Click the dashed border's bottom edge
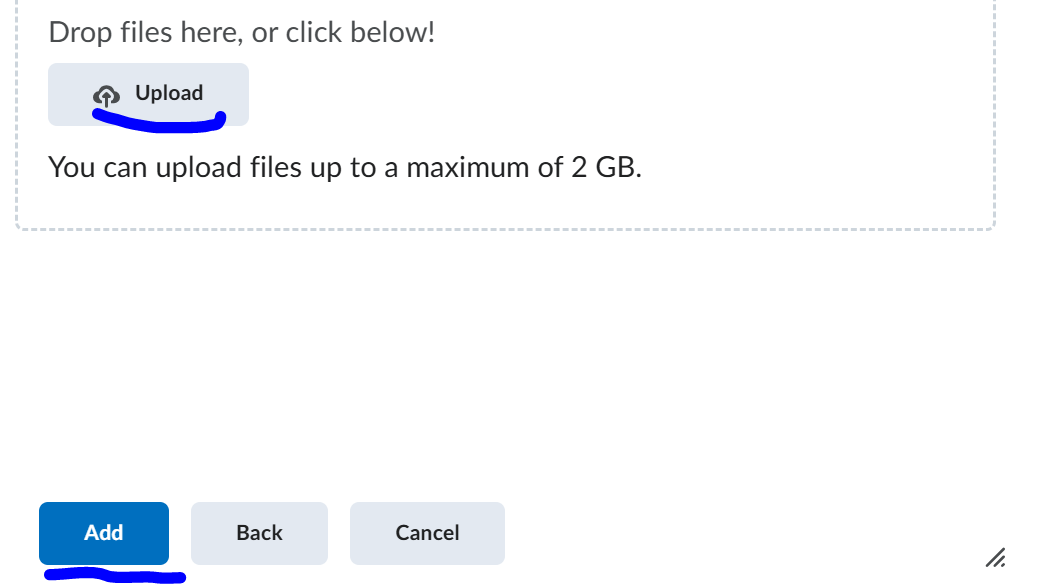1041x587 pixels. point(505,229)
